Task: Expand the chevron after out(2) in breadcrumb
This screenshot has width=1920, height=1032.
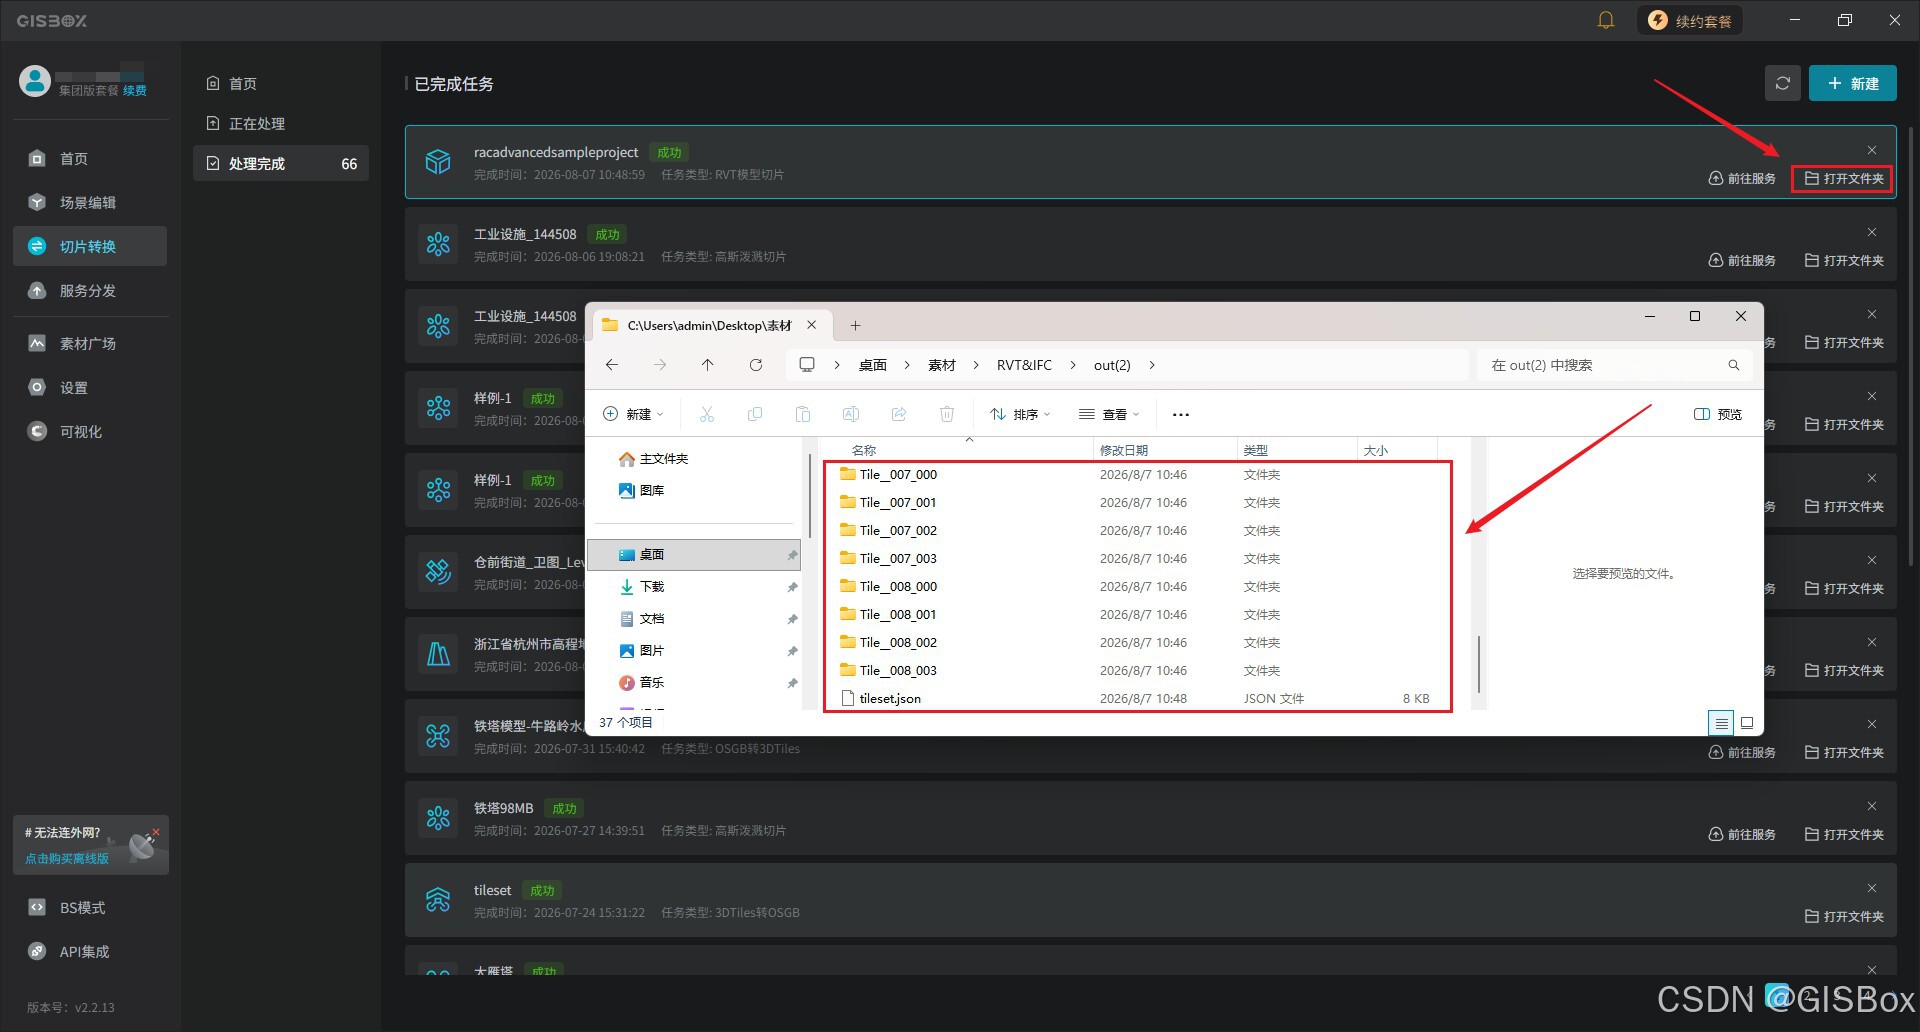Action: click(1152, 365)
